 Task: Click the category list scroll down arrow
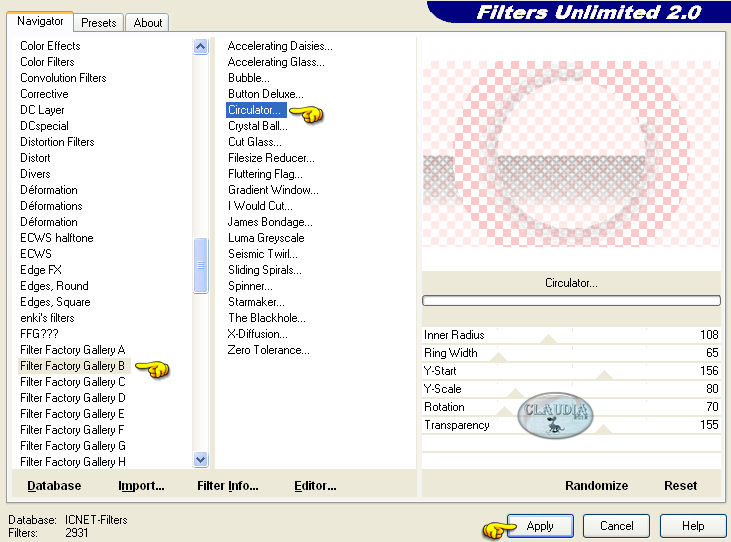pyautogui.click(x=200, y=460)
